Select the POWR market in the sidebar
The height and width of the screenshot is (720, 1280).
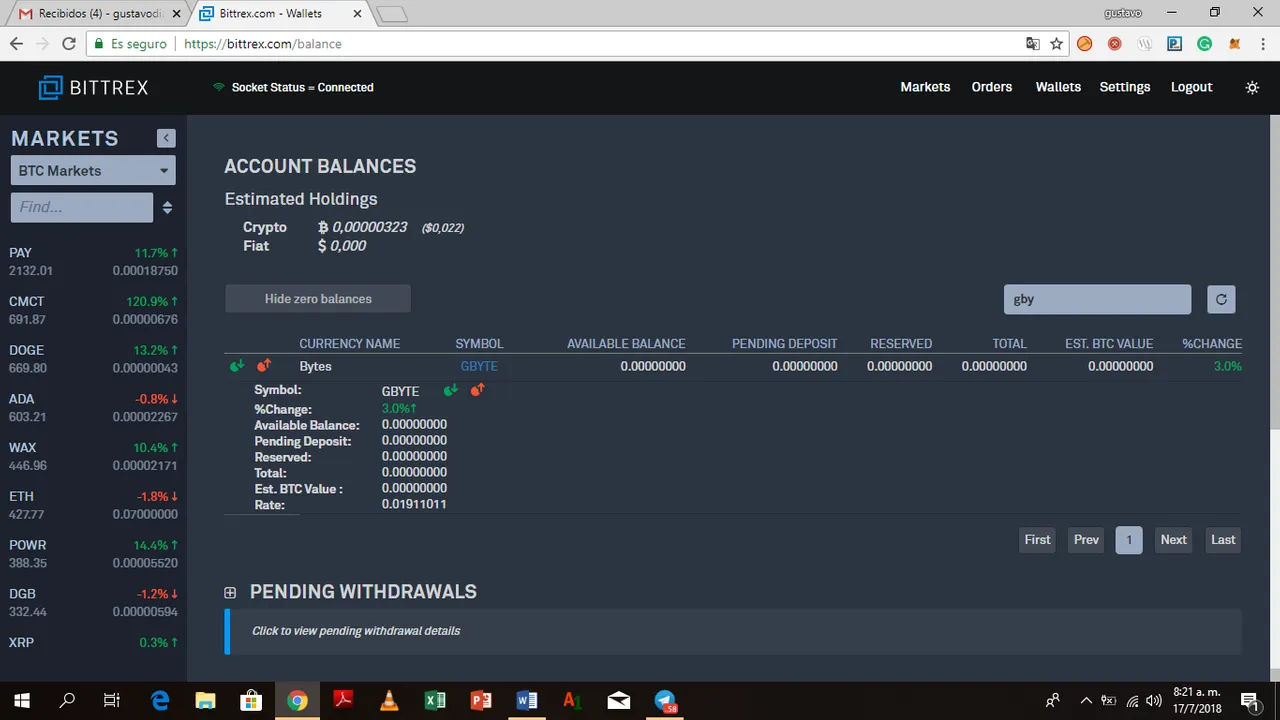tap(93, 554)
